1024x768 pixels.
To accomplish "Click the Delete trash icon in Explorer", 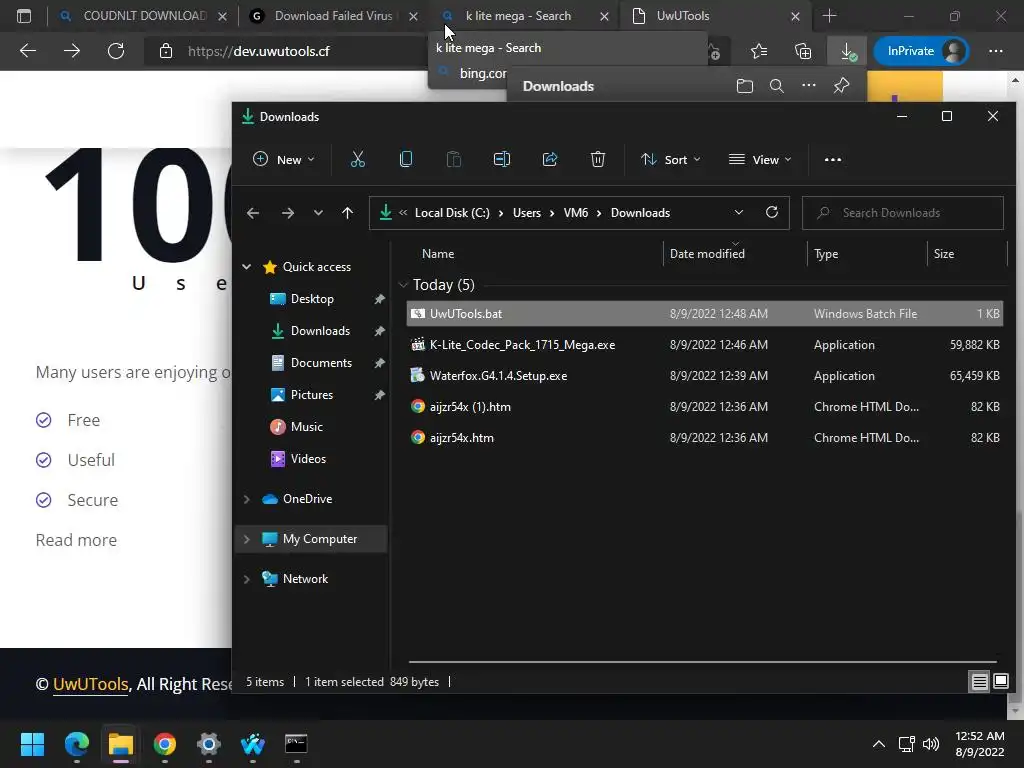I will click(x=598, y=159).
